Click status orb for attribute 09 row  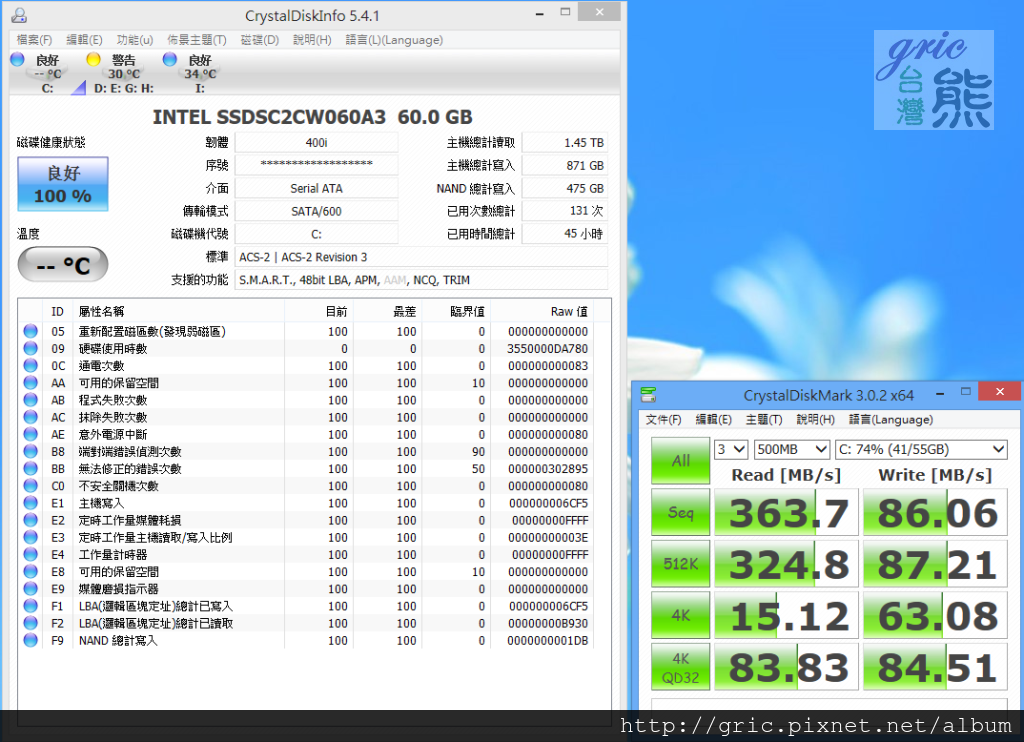click(x=31, y=348)
